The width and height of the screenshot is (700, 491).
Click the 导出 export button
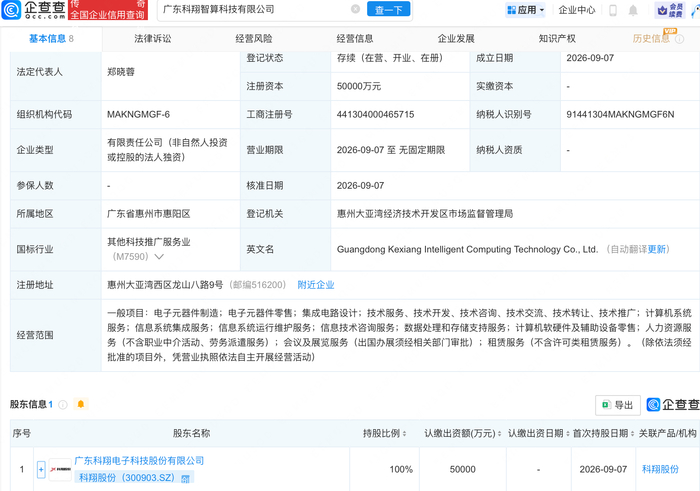(x=618, y=405)
